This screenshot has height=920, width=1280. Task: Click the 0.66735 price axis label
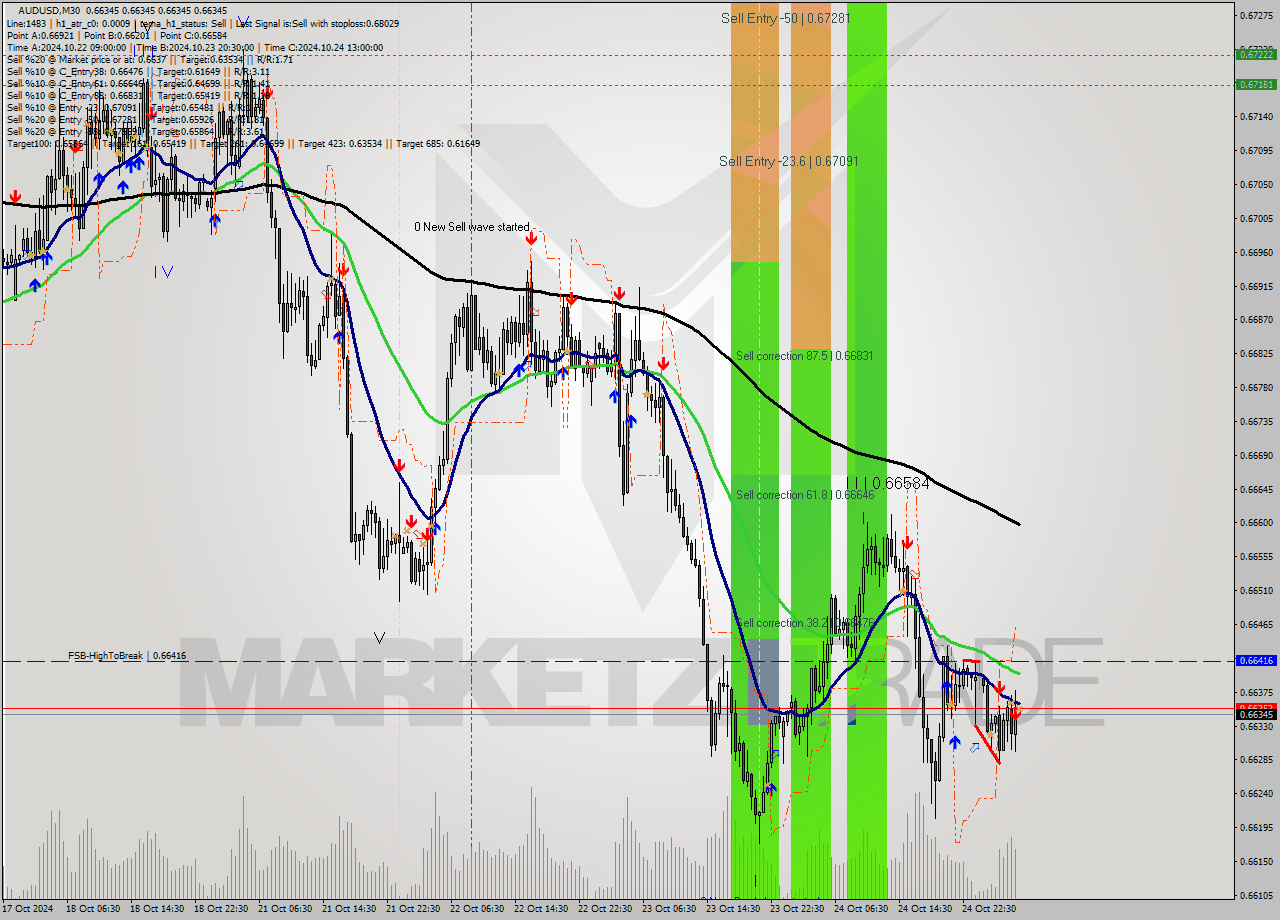pos(1256,421)
